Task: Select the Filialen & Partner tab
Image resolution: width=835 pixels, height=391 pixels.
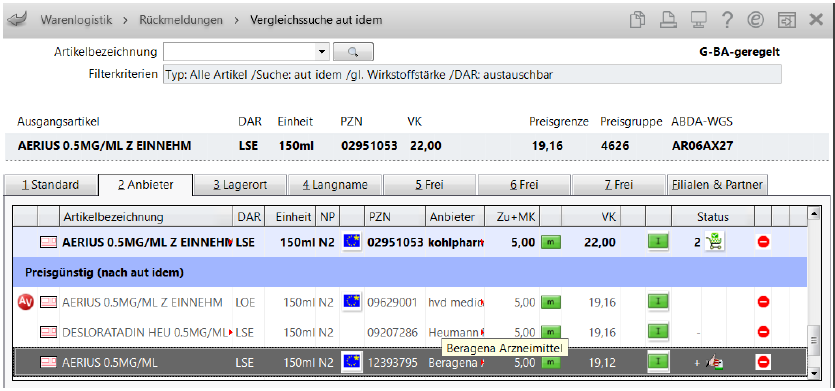Action: [717, 185]
